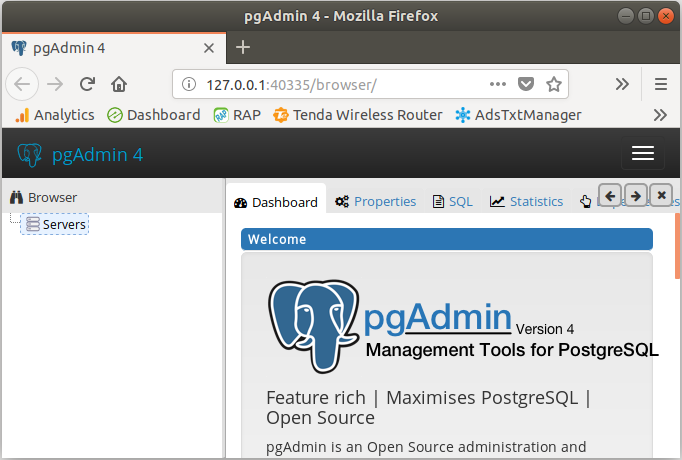Click the dashboard vertical scrollbar
The image size is (682, 460).
[x=677, y=246]
